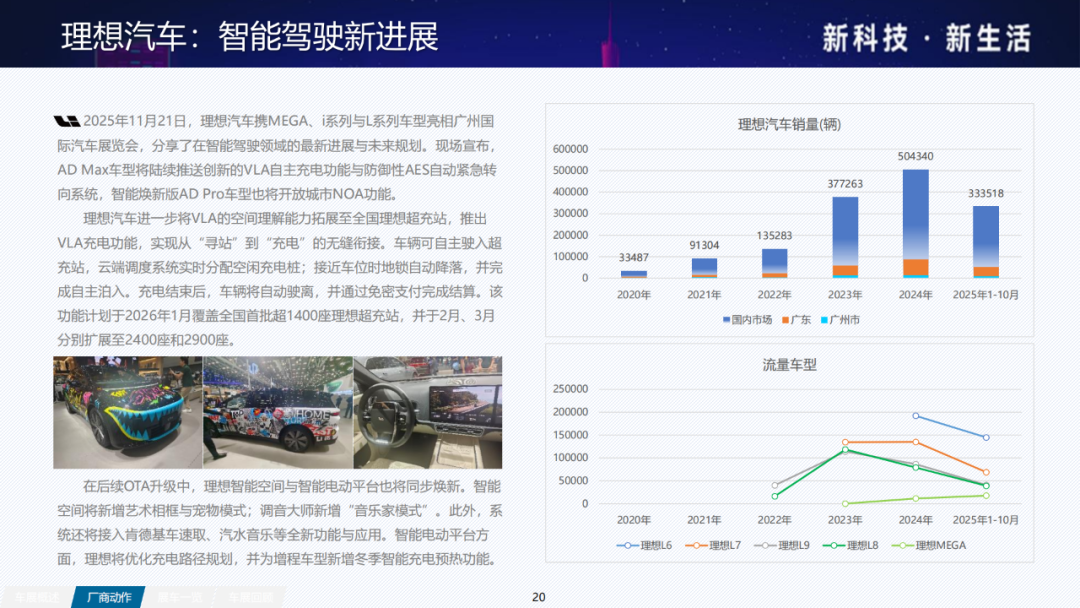Click the 2022年 sales bar
Viewport: 1080px width, 608px height.
pos(775,263)
